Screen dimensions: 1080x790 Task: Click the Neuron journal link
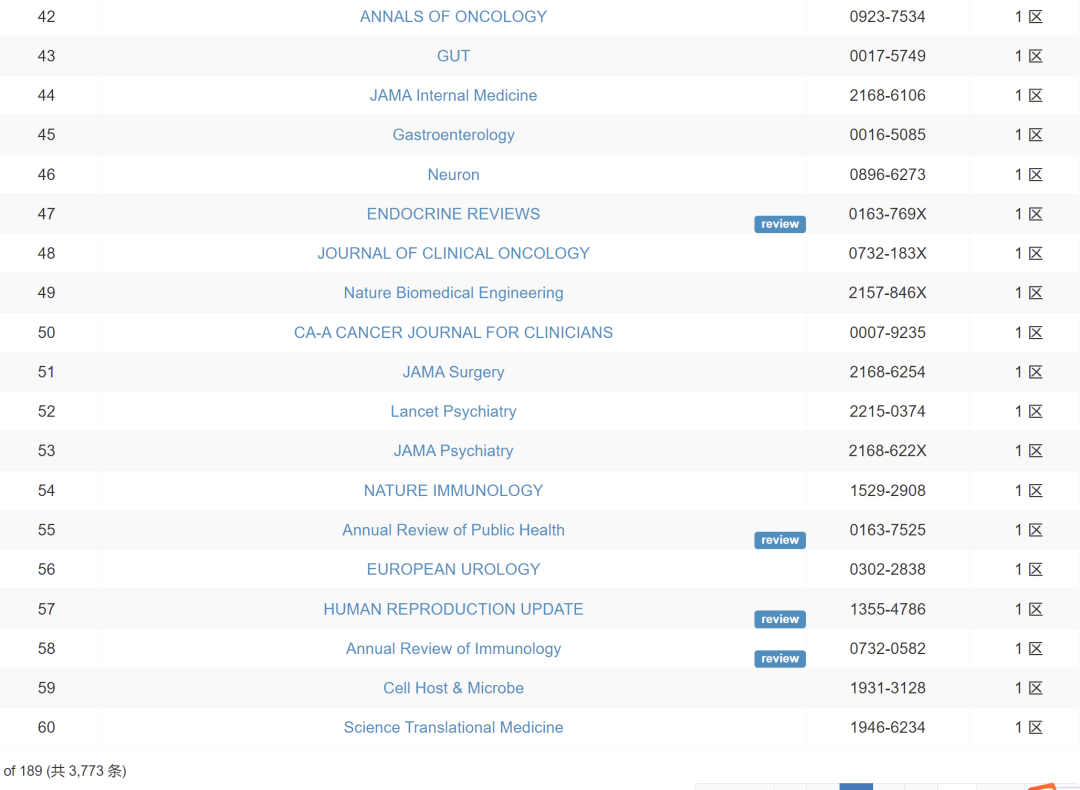(x=453, y=174)
